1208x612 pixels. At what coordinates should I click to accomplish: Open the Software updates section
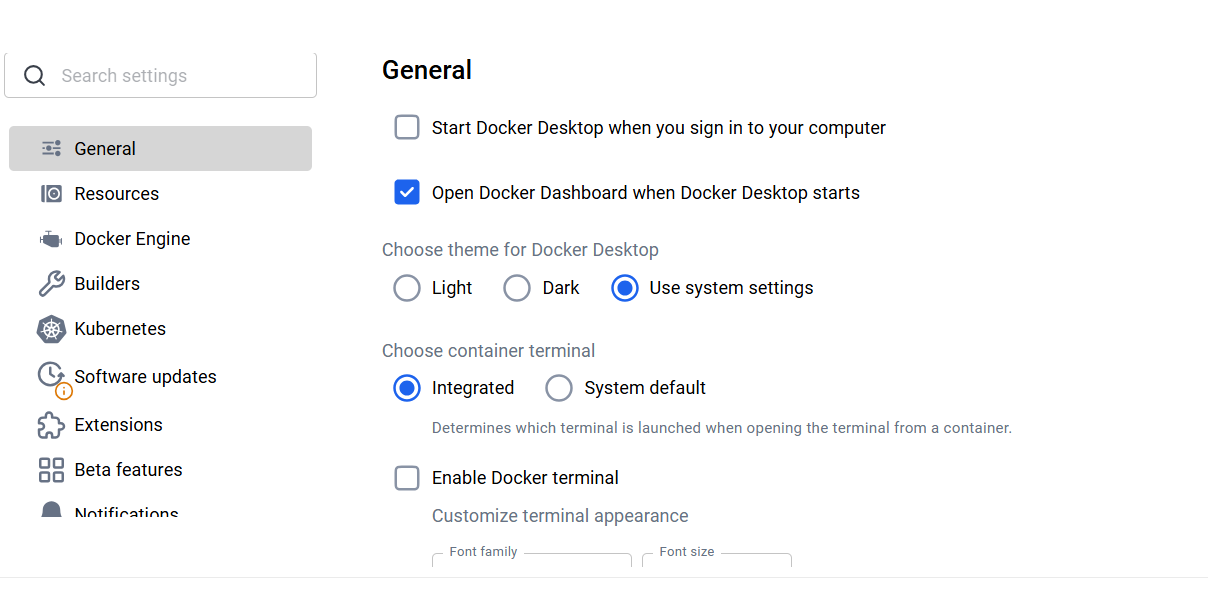point(160,377)
